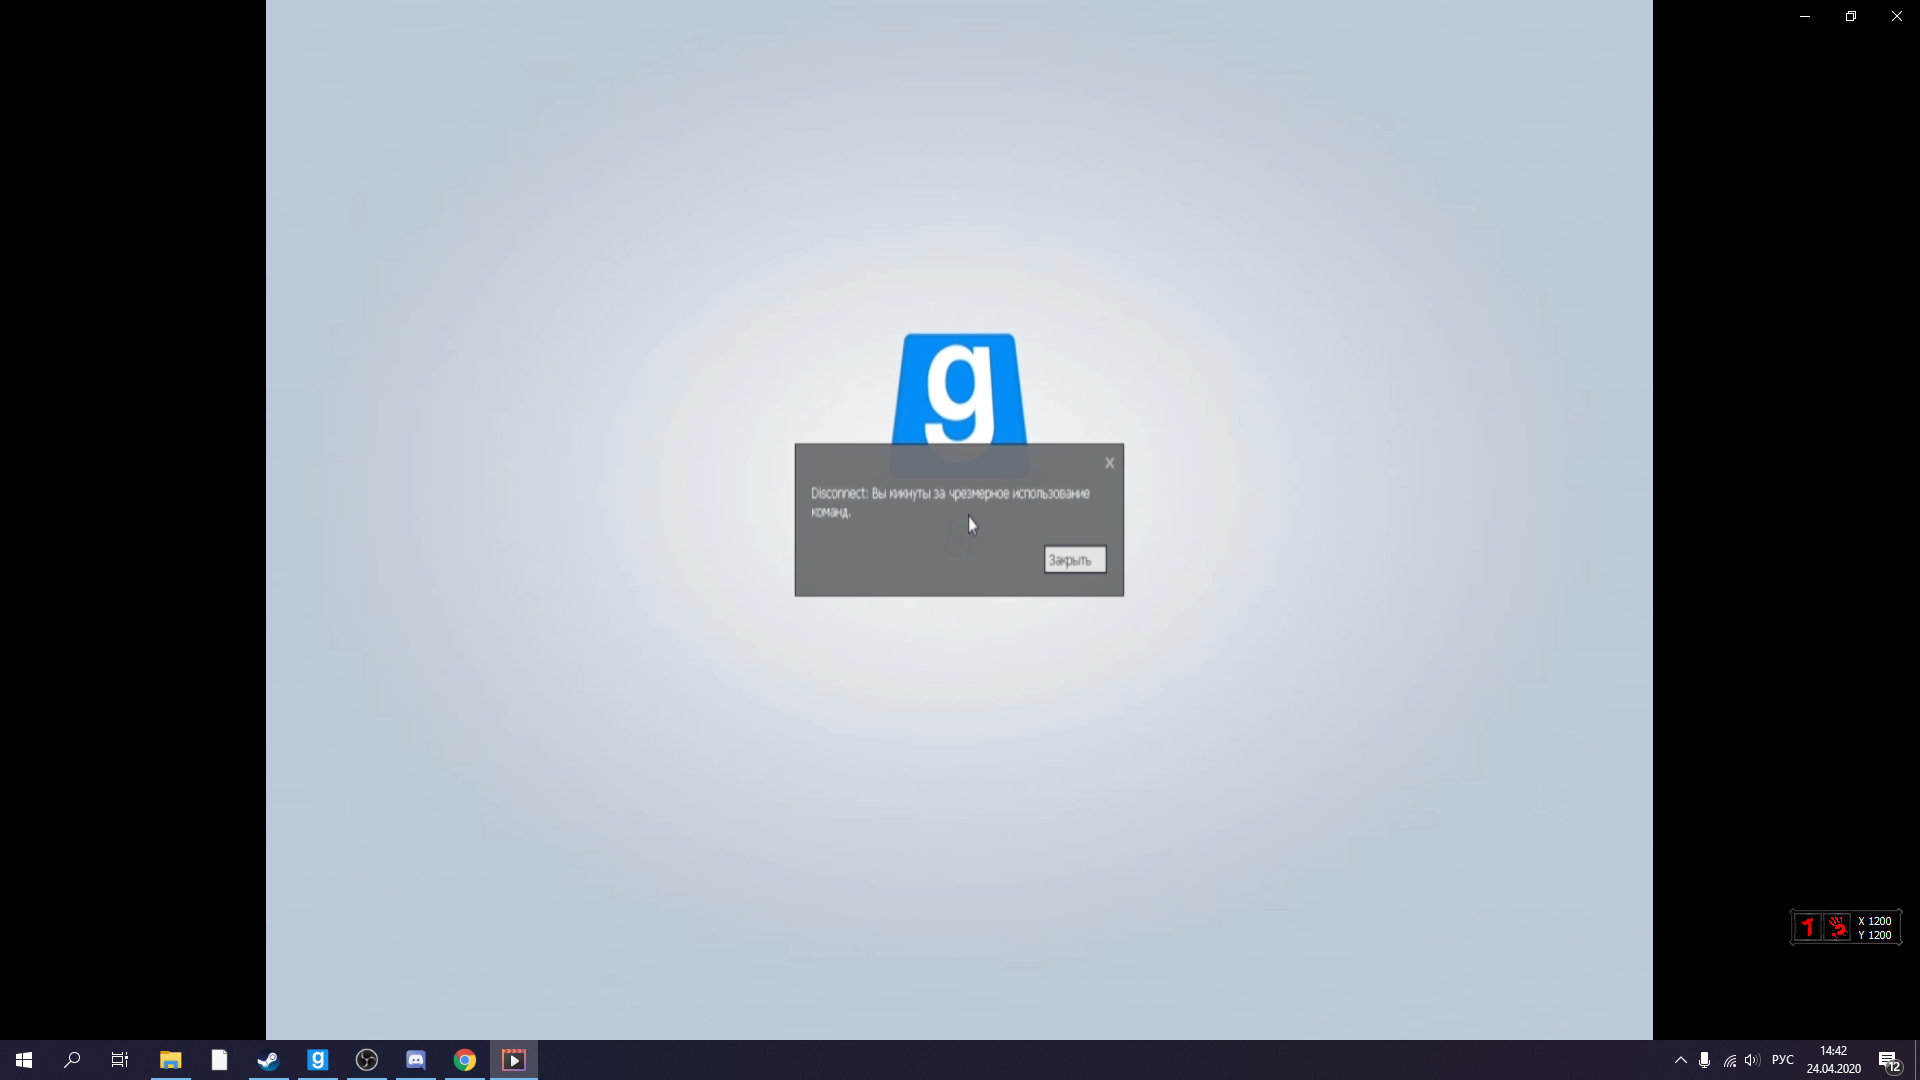Click the Disconnect kicked message text
This screenshot has height=1080, width=1920.
coord(950,502)
